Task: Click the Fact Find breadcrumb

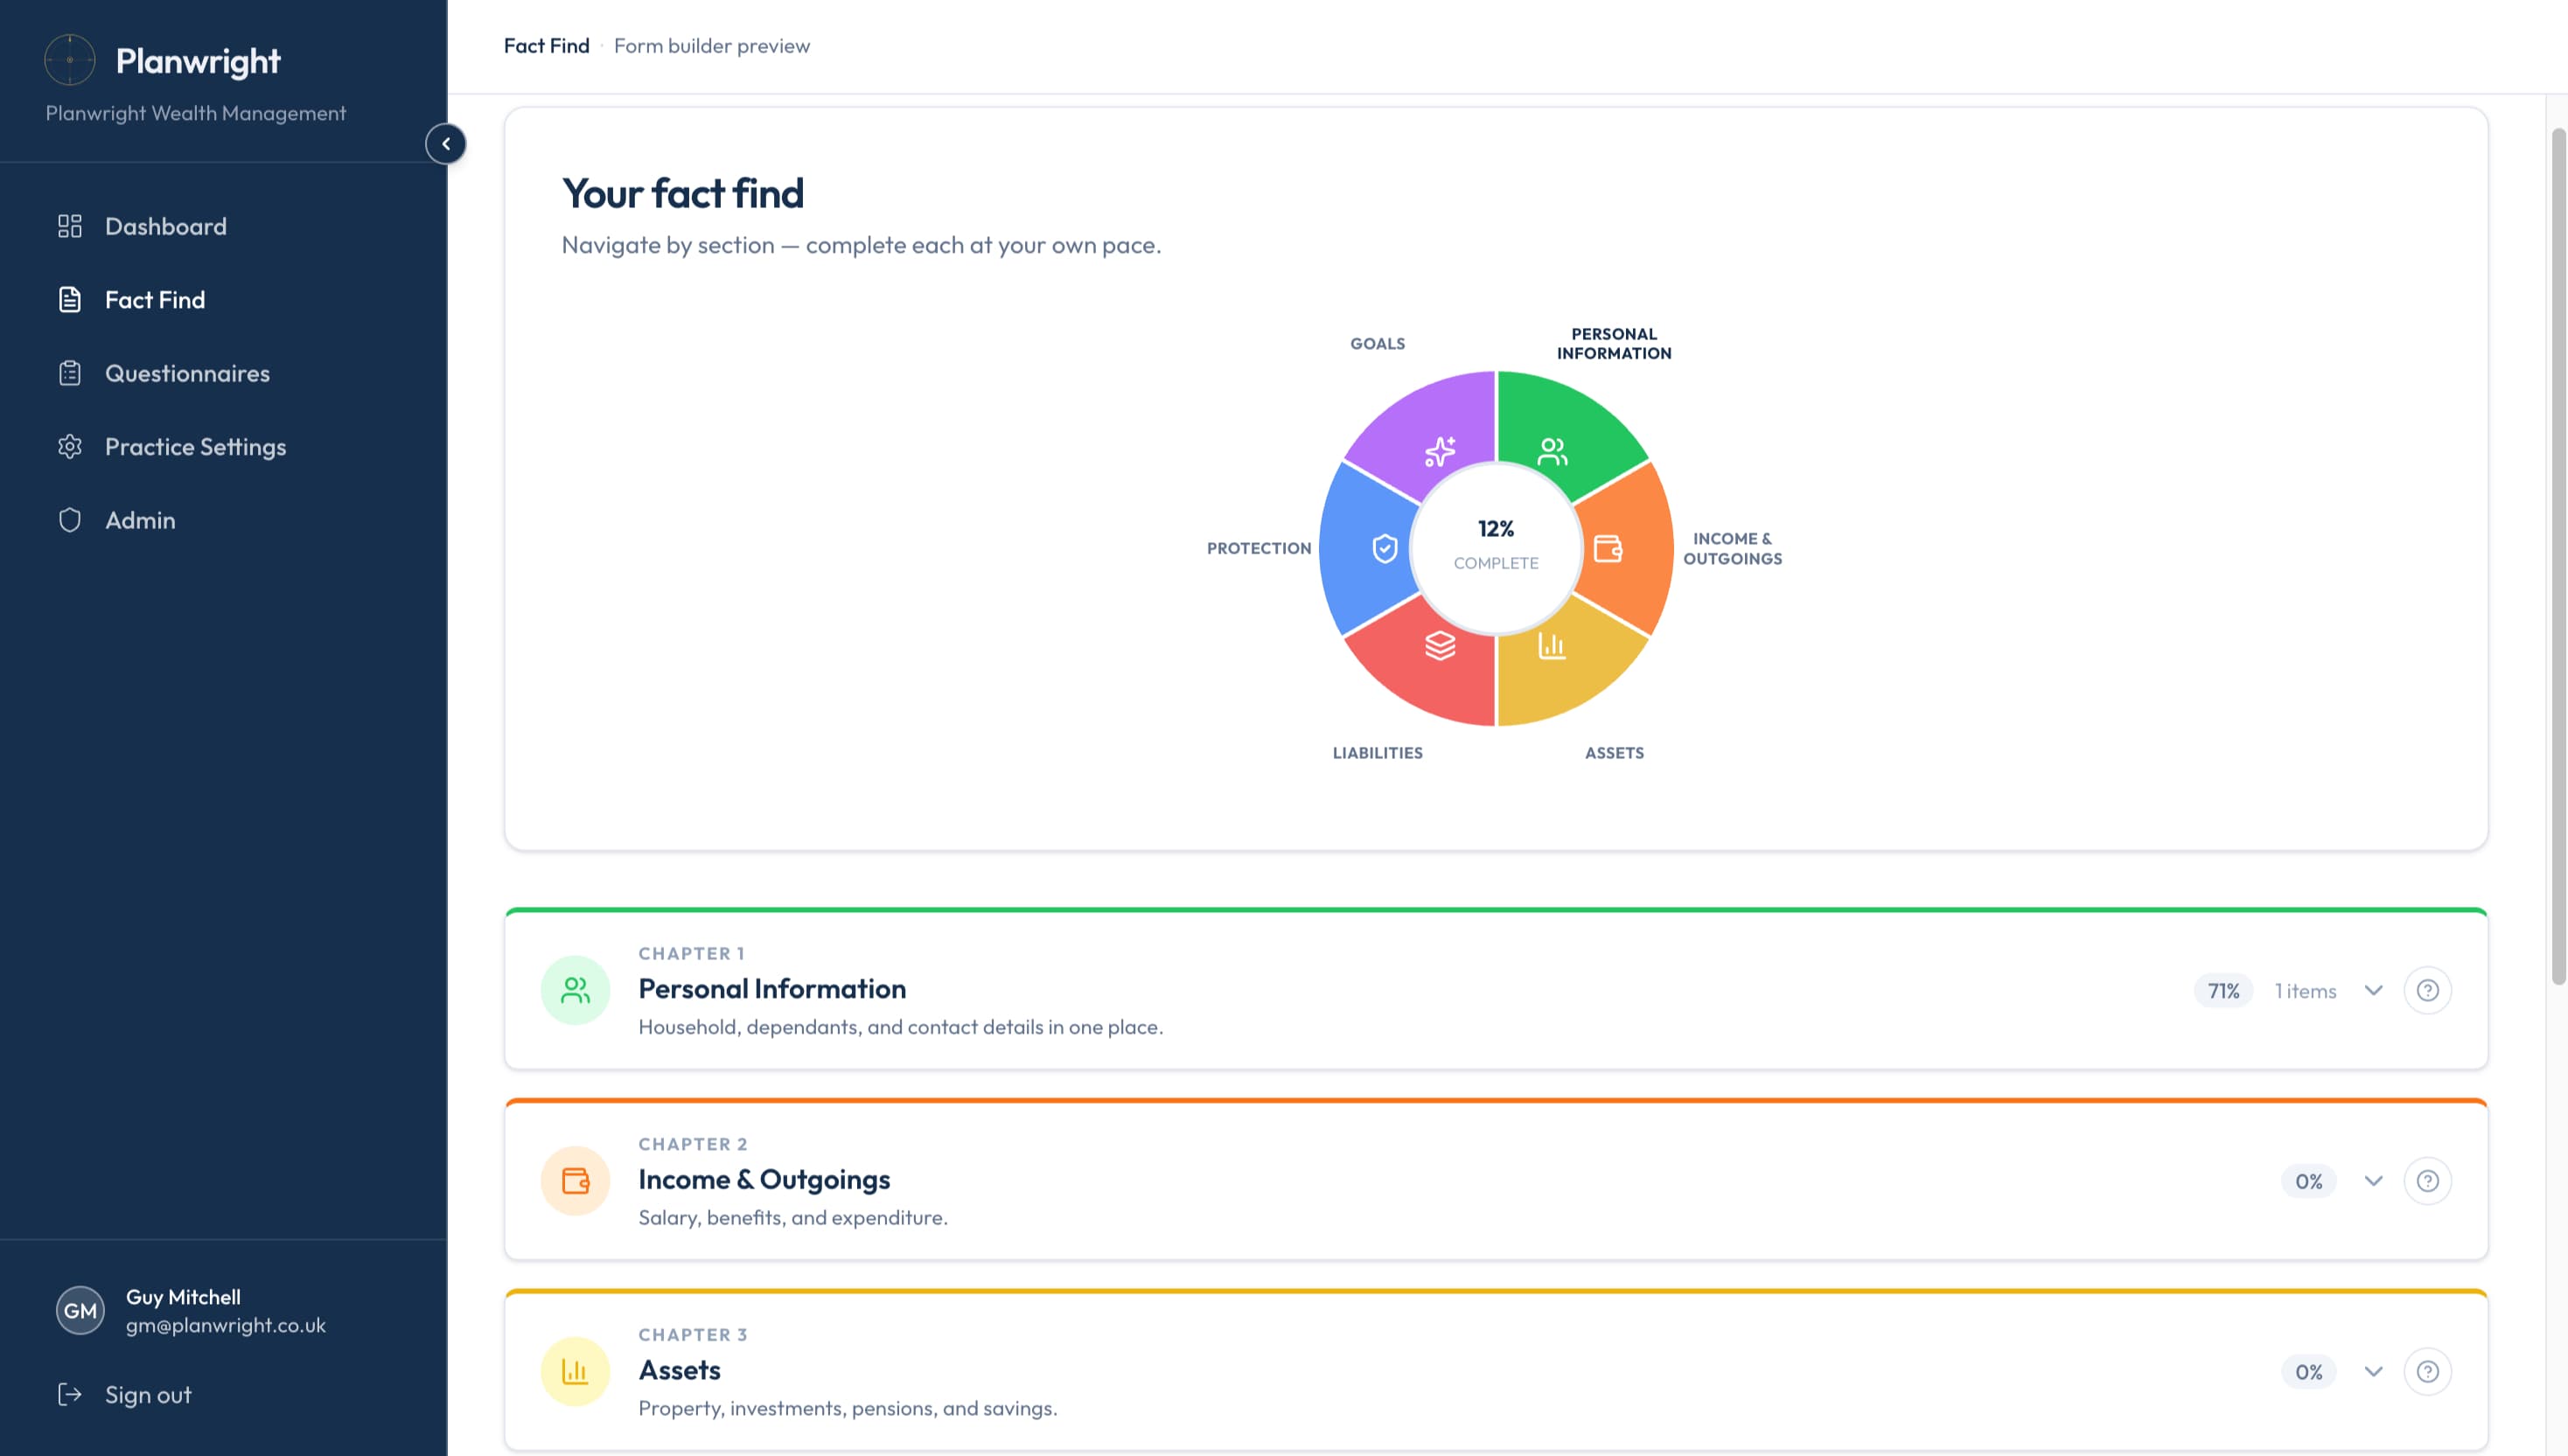Action: point(546,46)
